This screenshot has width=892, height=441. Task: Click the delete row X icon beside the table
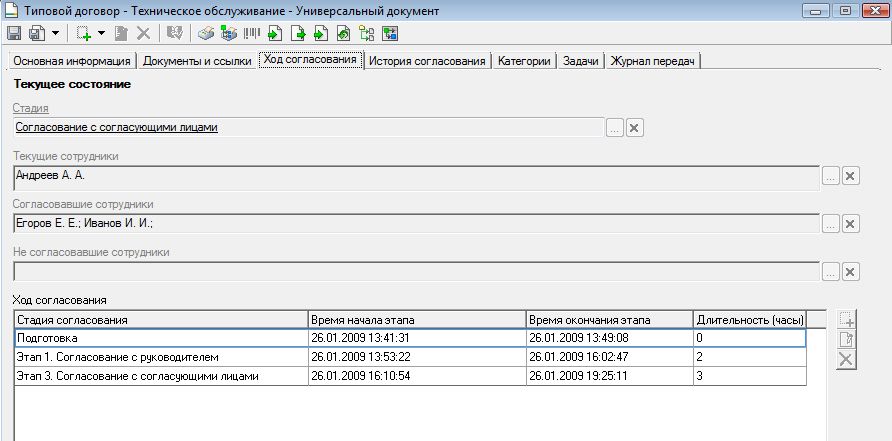coord(846,360)
